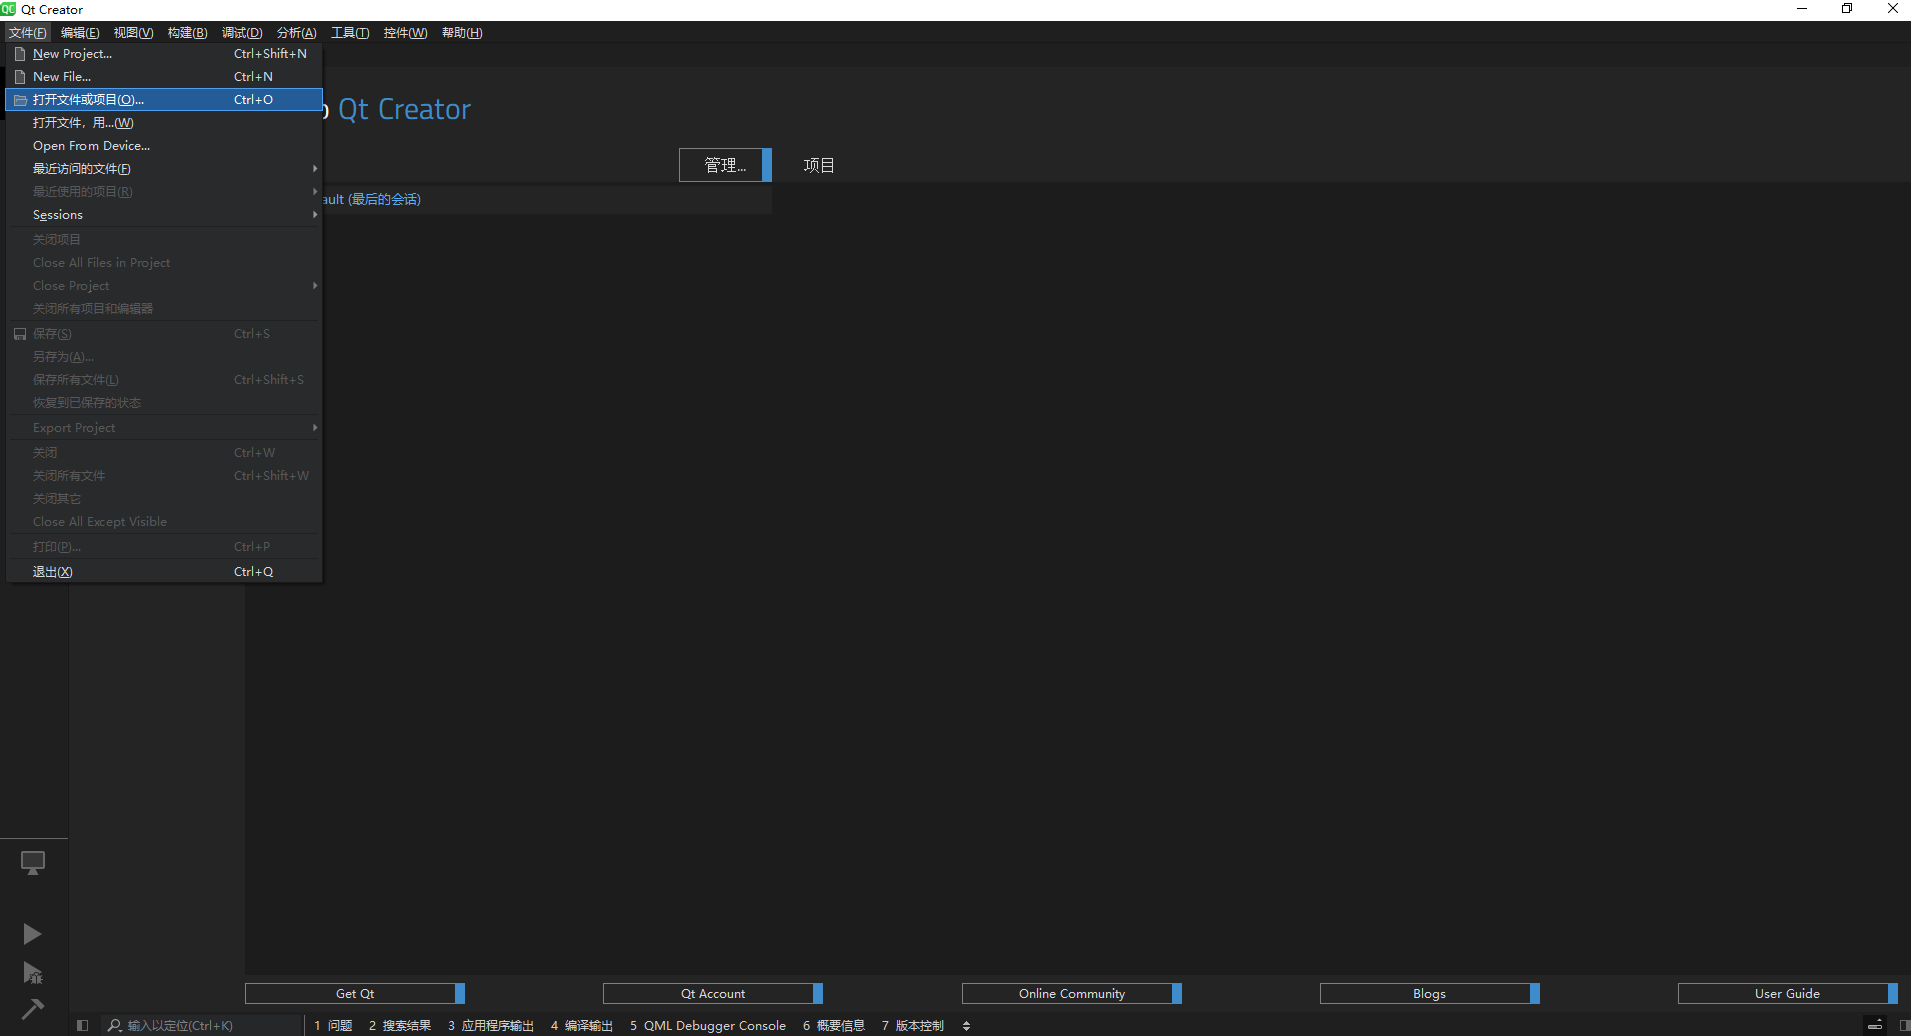The height and width of the screenshot is (1036, 1911).
Task: Open output pane selector arrows
Action: (x=966, y=1025)
